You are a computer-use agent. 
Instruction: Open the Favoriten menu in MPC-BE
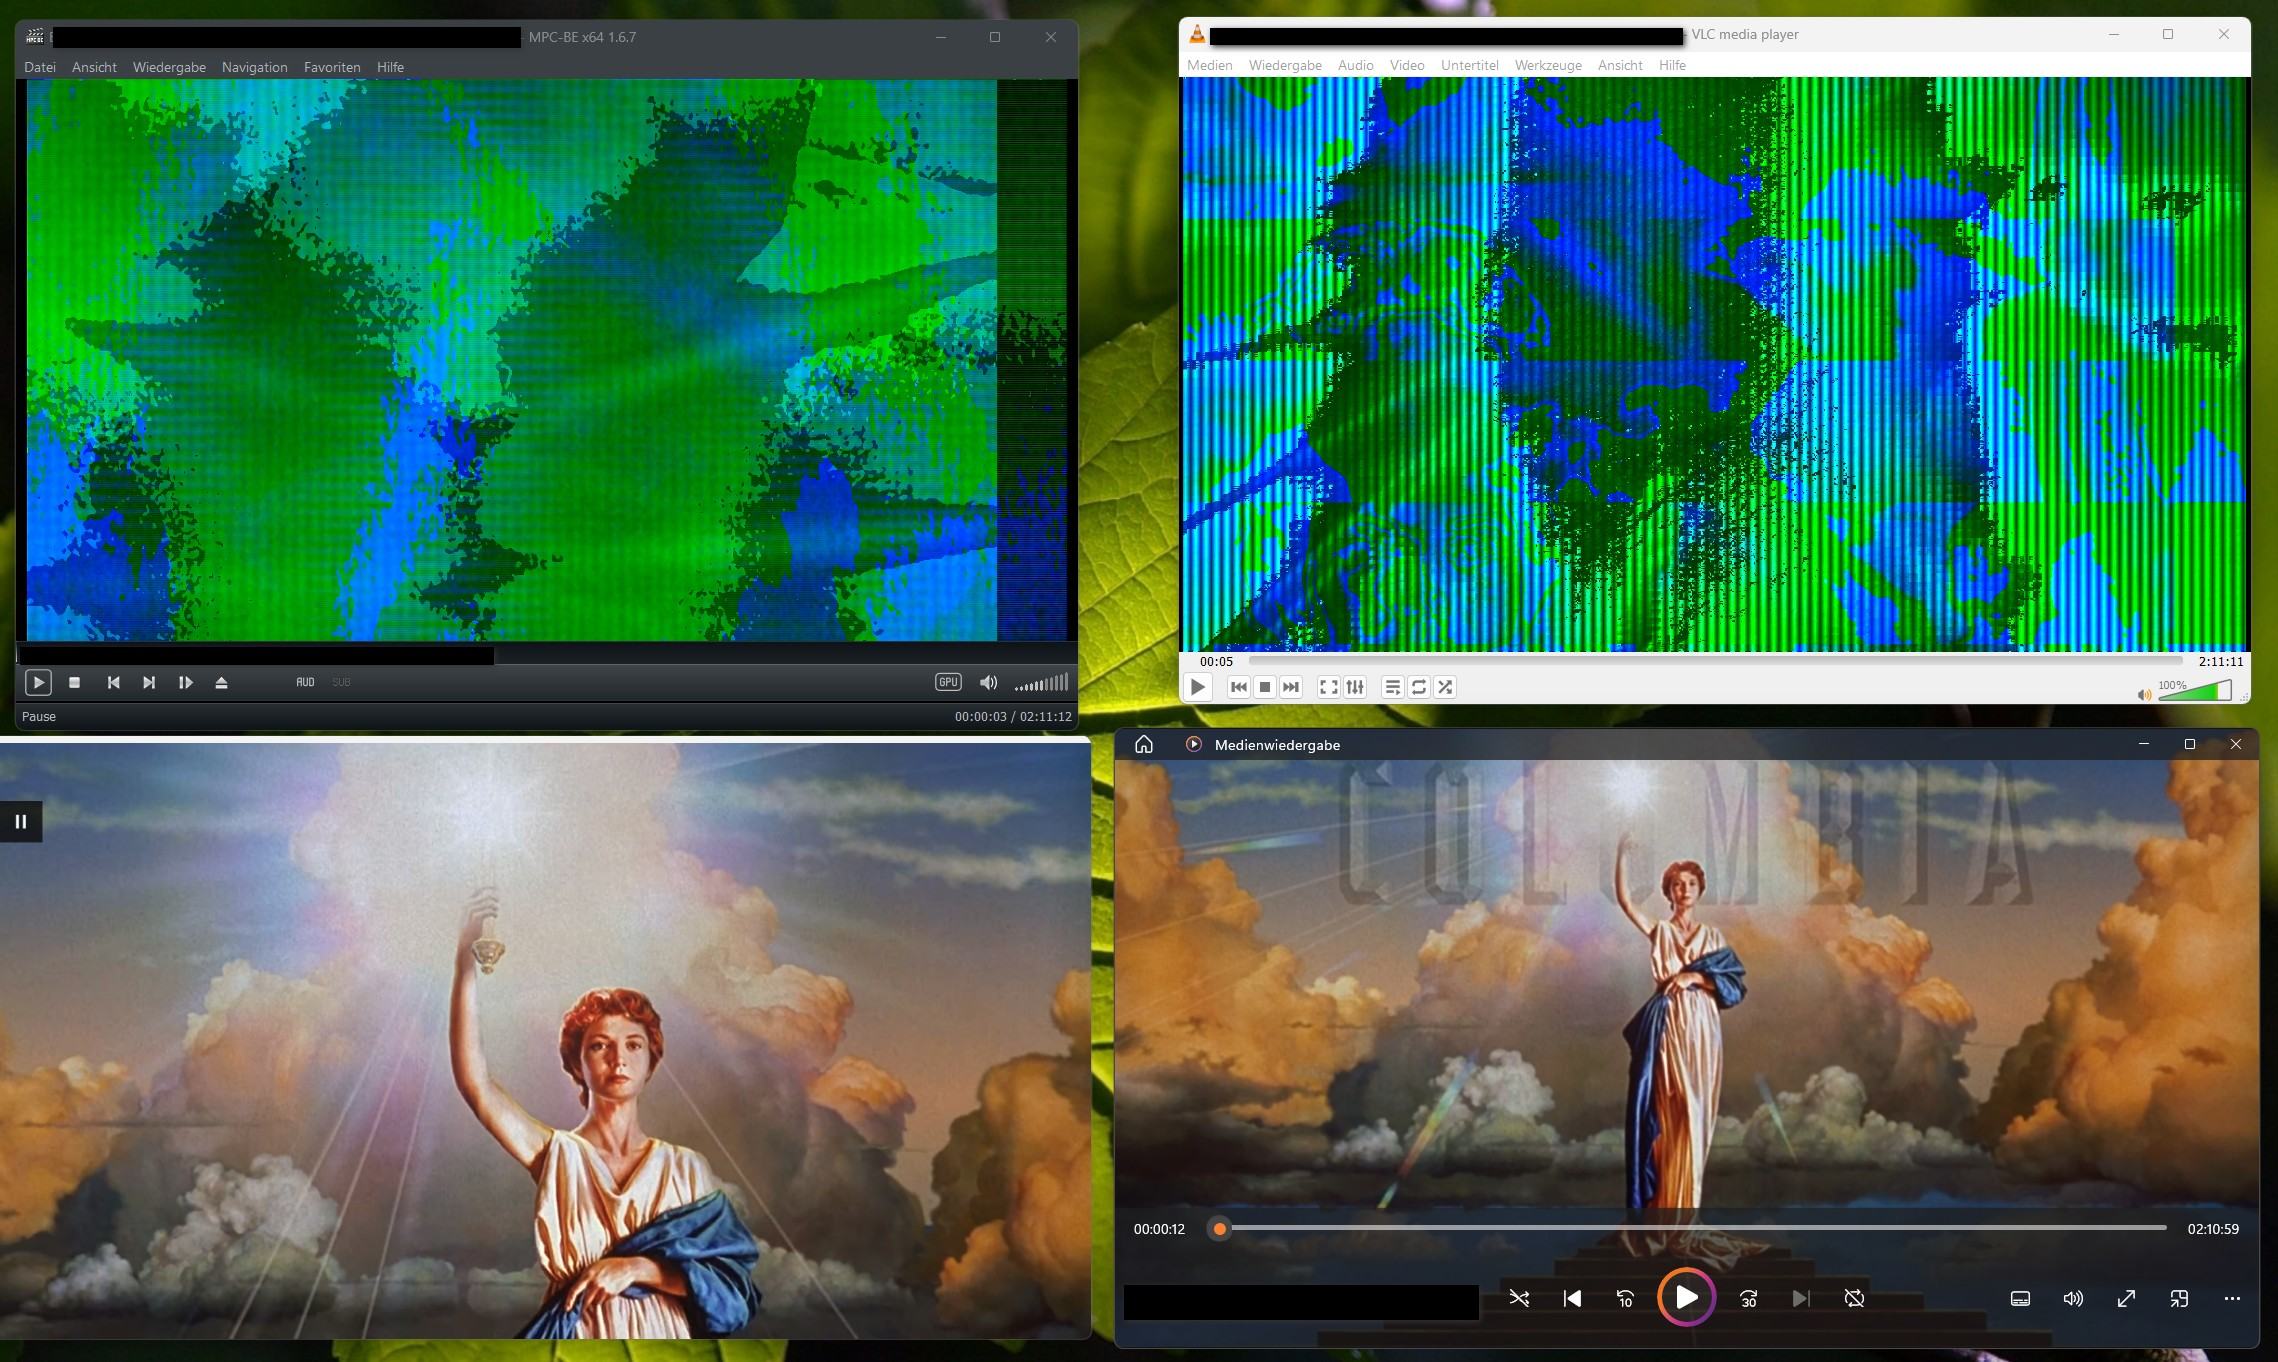pyautogui.click(x=332, y=67)
